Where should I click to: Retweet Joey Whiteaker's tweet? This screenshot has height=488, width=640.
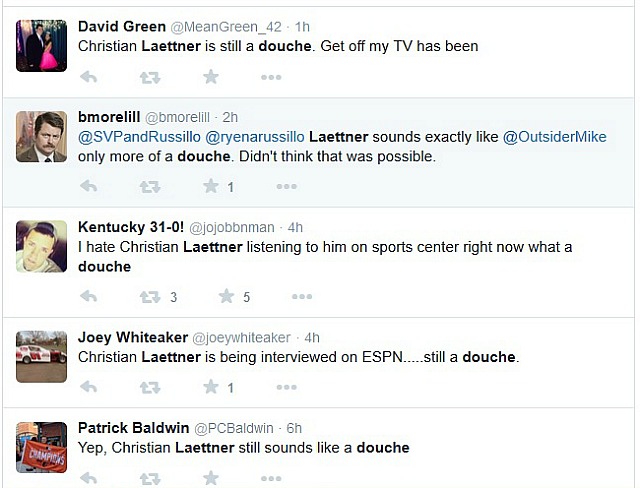150,387
